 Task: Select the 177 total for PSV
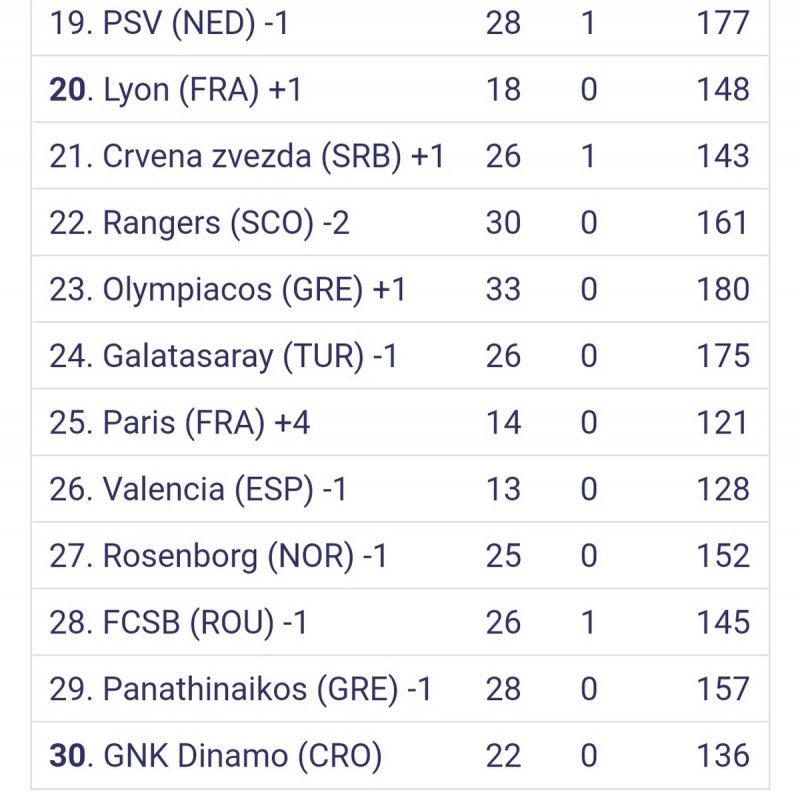tap(723, 23)
